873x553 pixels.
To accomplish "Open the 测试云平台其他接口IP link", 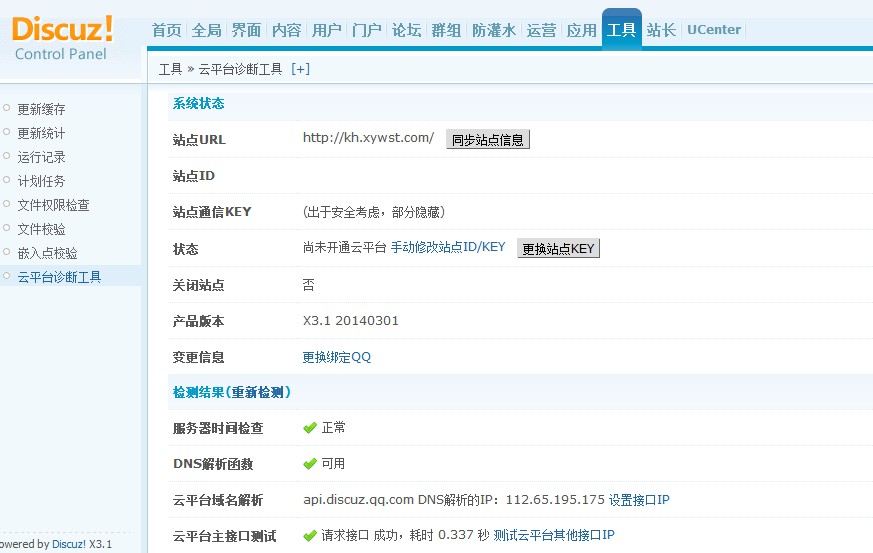I will pos(554,535).
